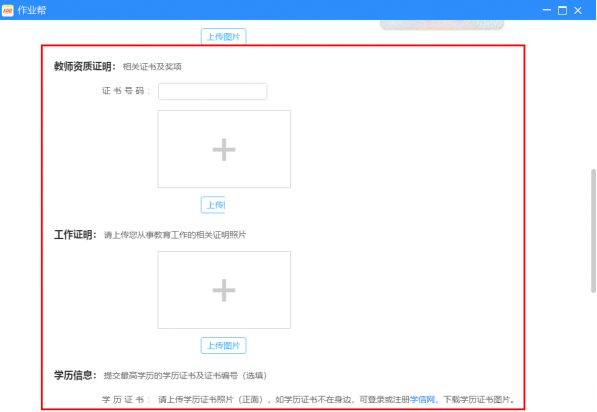Image resolution: width=597 pixels, height=412 pixels.
Task: Click the 上传图片 button at the top
Action: point(223,37)
